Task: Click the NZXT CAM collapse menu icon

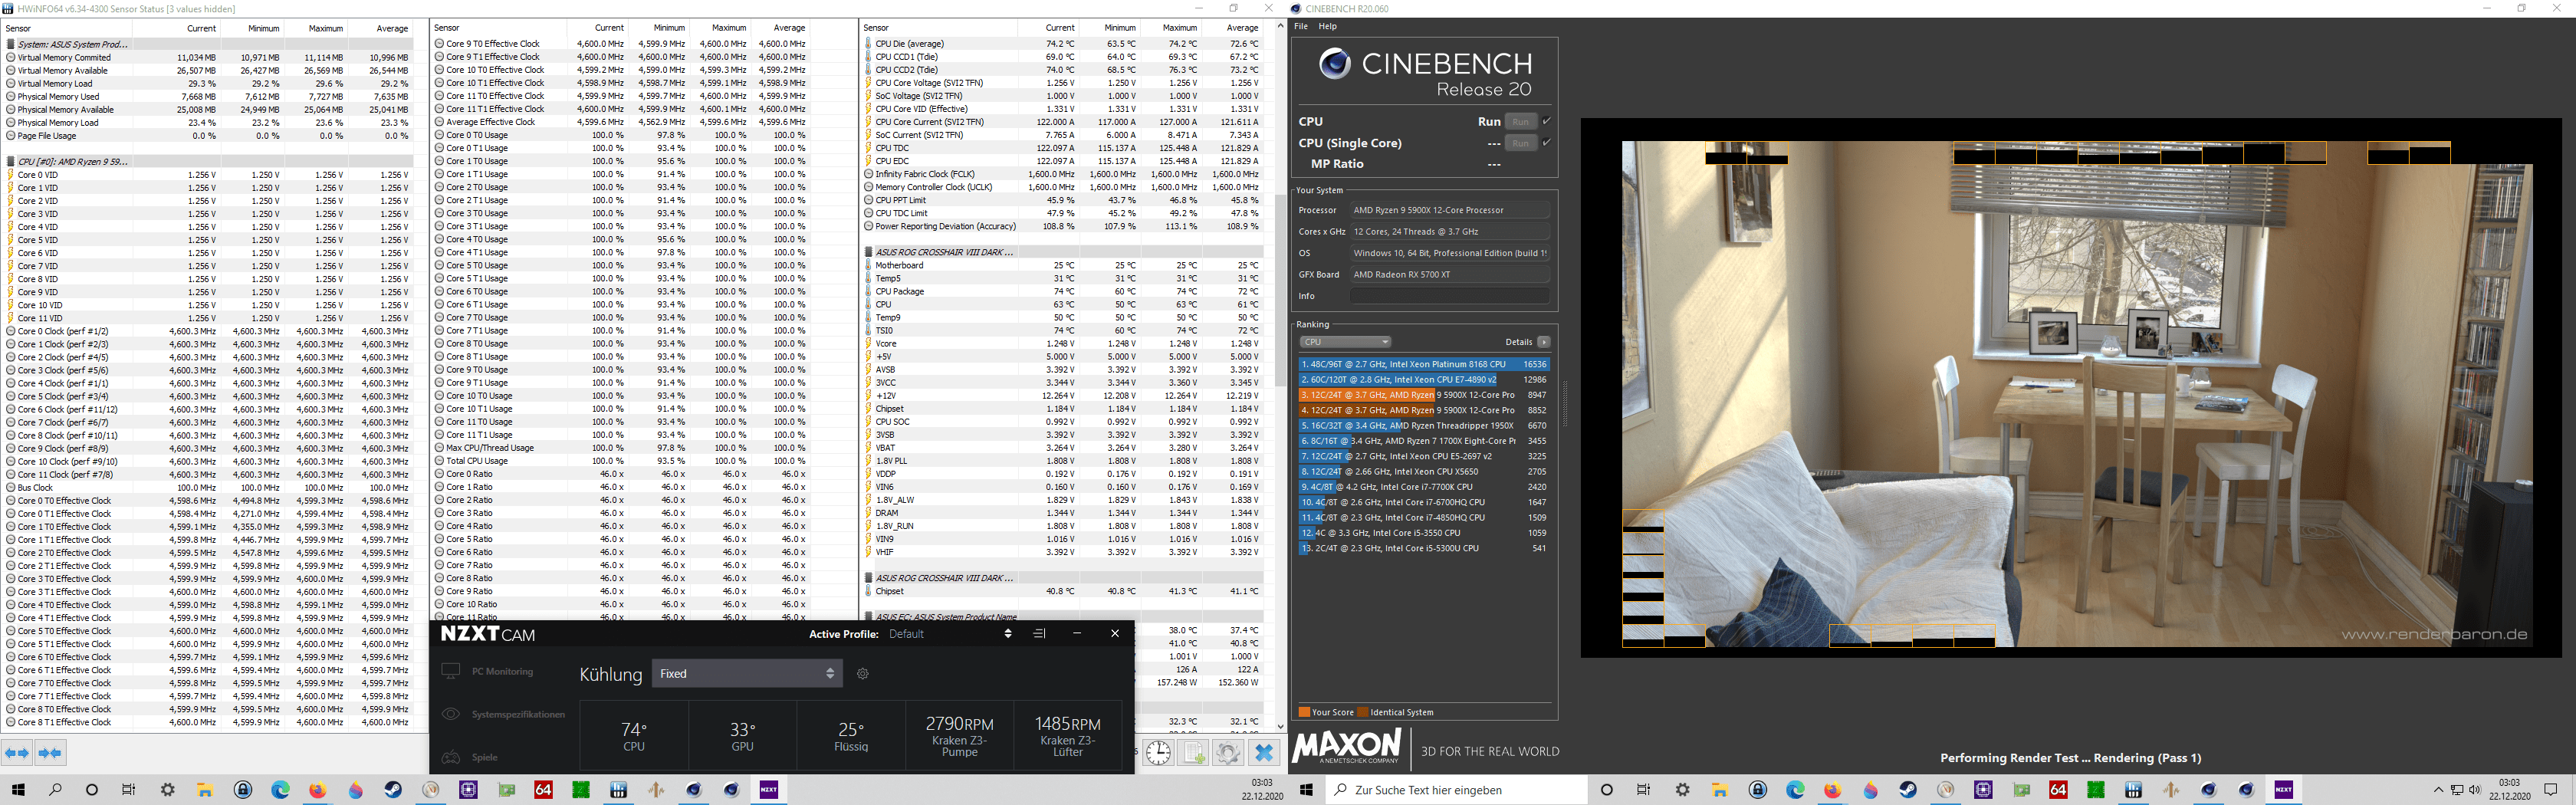Action: [1039, 633]
